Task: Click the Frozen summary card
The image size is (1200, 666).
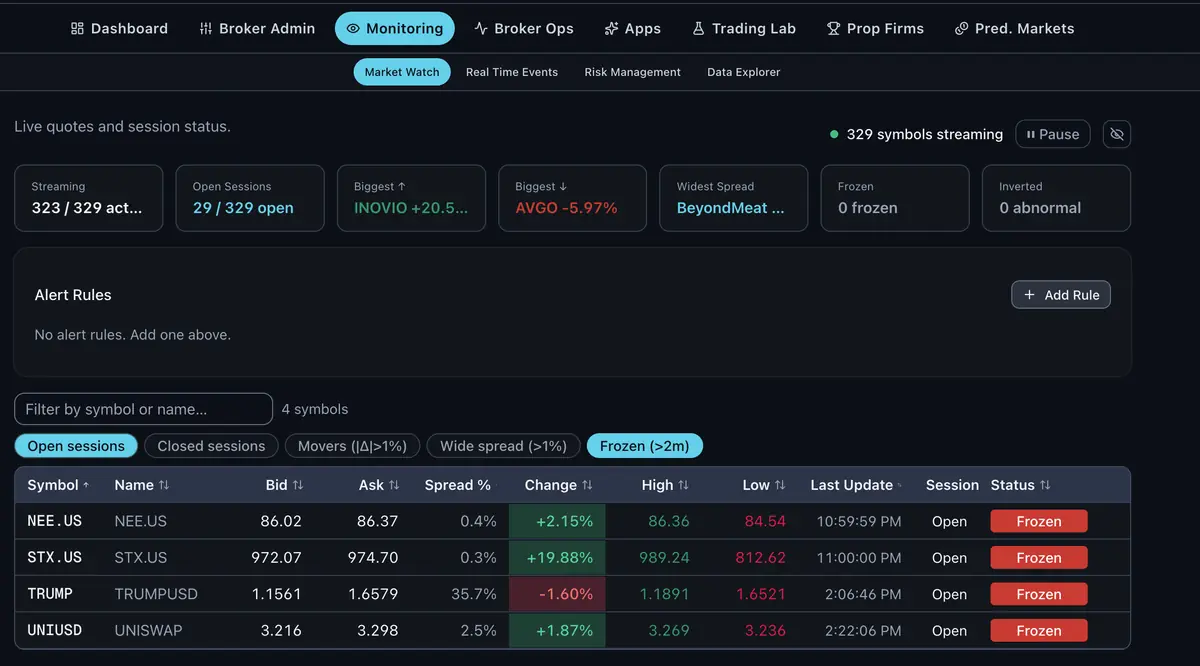Action: coord(895,198)
